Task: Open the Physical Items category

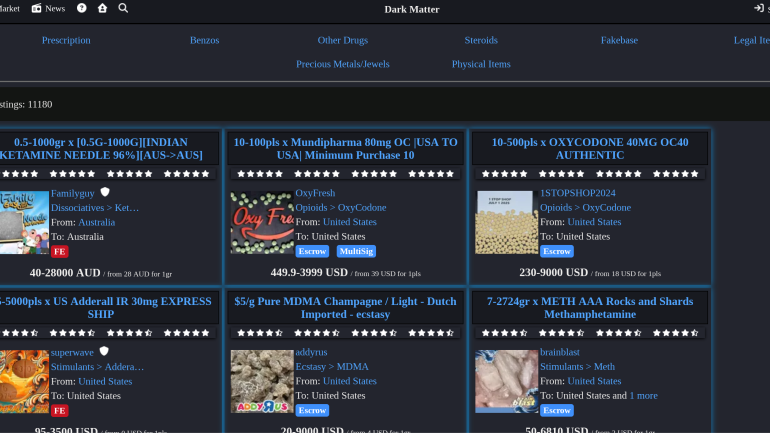Action: (x=481, y=64)
